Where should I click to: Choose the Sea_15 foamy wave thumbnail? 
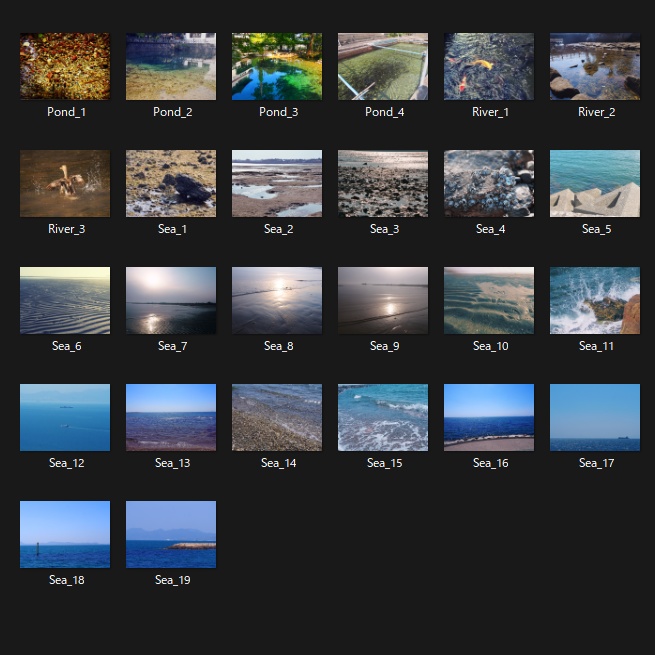coord(383,417)
